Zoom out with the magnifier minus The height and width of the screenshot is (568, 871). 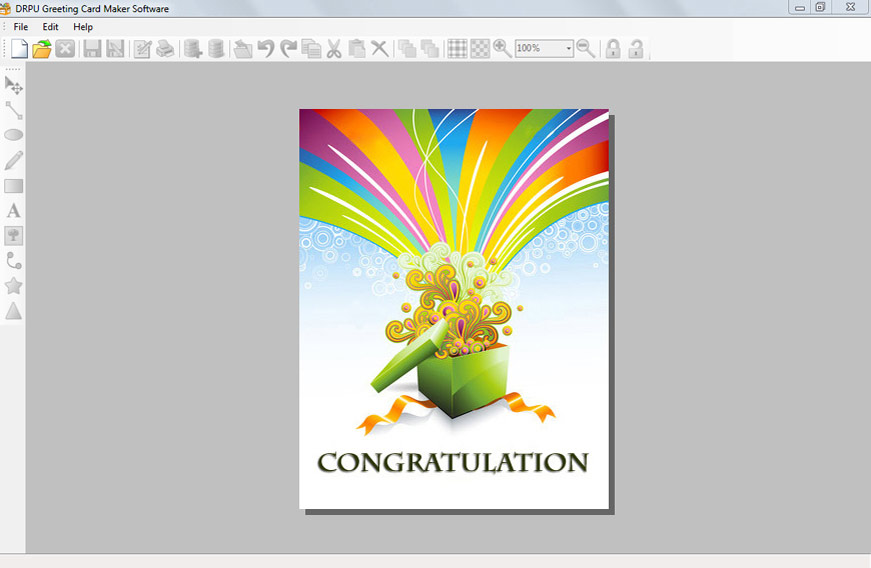point(586,49)
